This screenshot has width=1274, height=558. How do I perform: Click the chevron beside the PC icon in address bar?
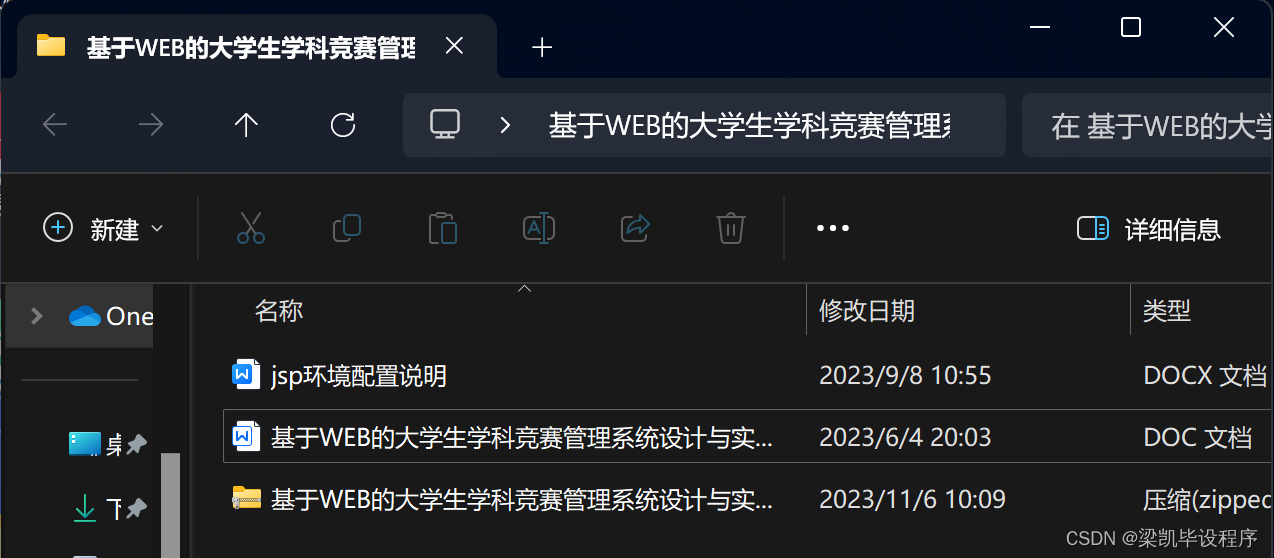tap(505, 125)
